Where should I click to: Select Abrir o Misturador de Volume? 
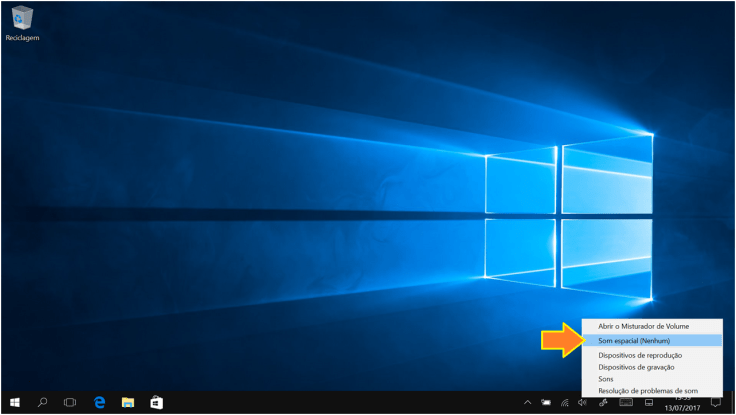tap(642, 326)
